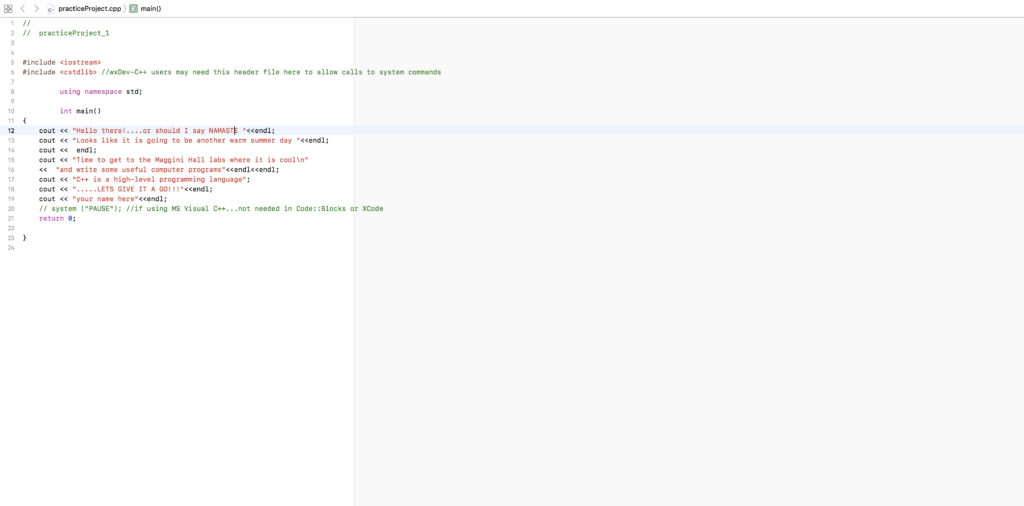Open the related items grid menu
This screenshot has width=1024, height=506.
tap(8, 8)
